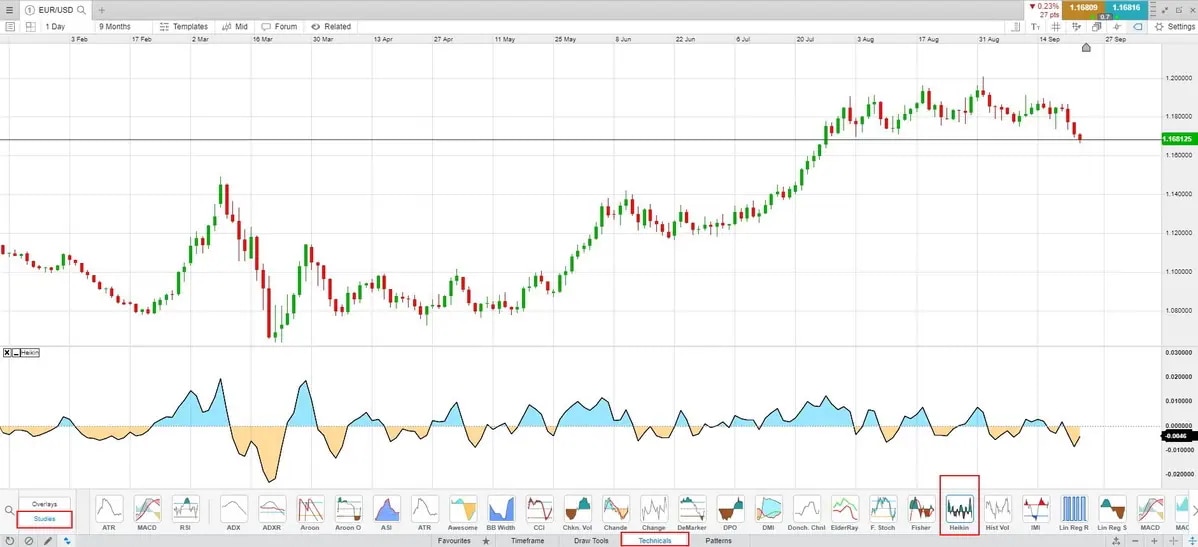Click the Forum button
This screenshot has height=547, width=1198.
pyautogui.click(x=280, y=27)
